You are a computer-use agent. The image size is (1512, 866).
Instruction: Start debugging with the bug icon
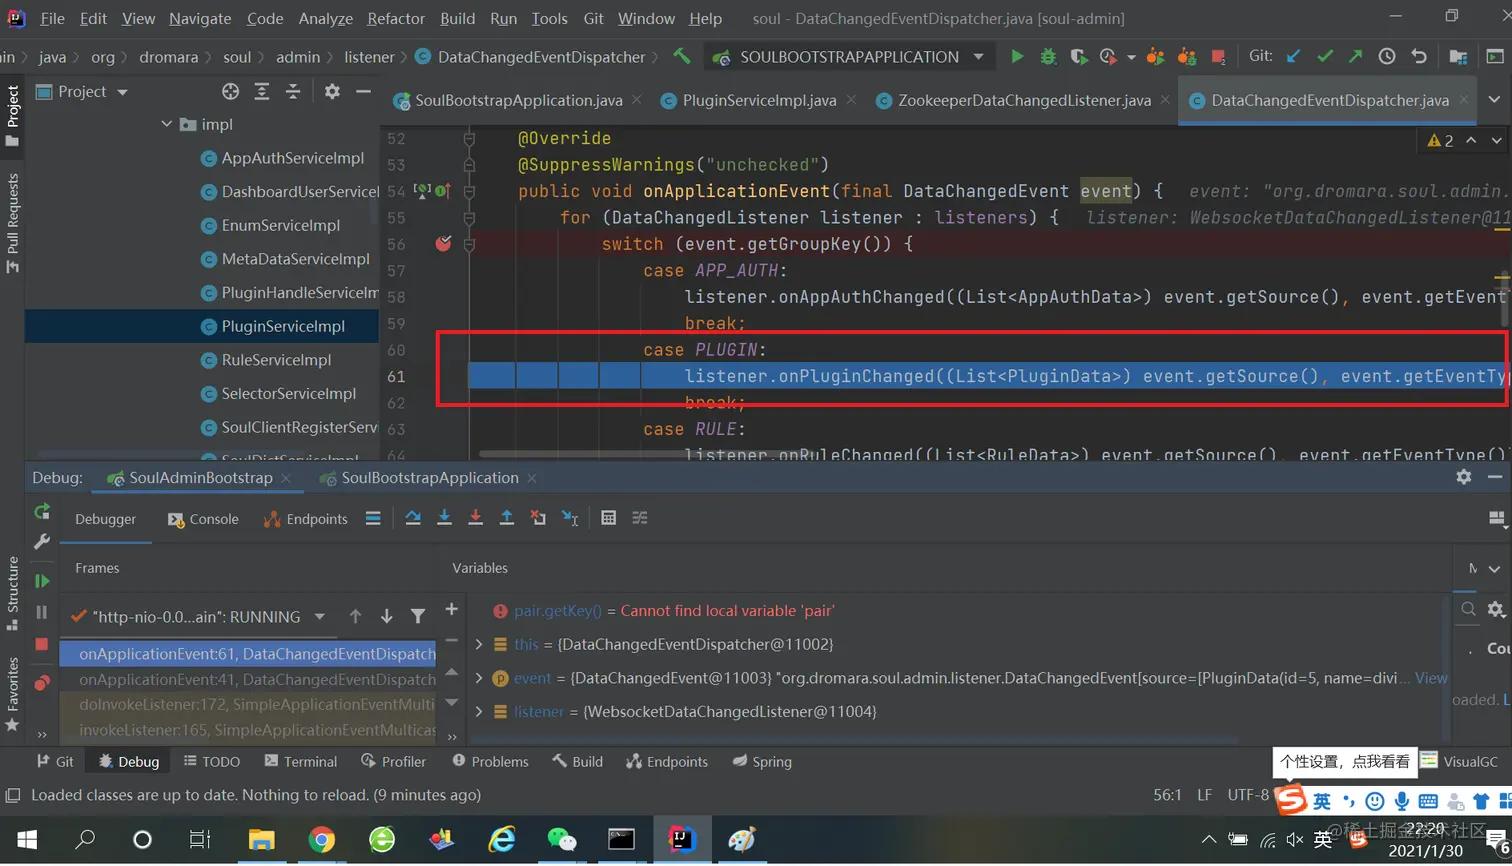tap(1048, 57)
